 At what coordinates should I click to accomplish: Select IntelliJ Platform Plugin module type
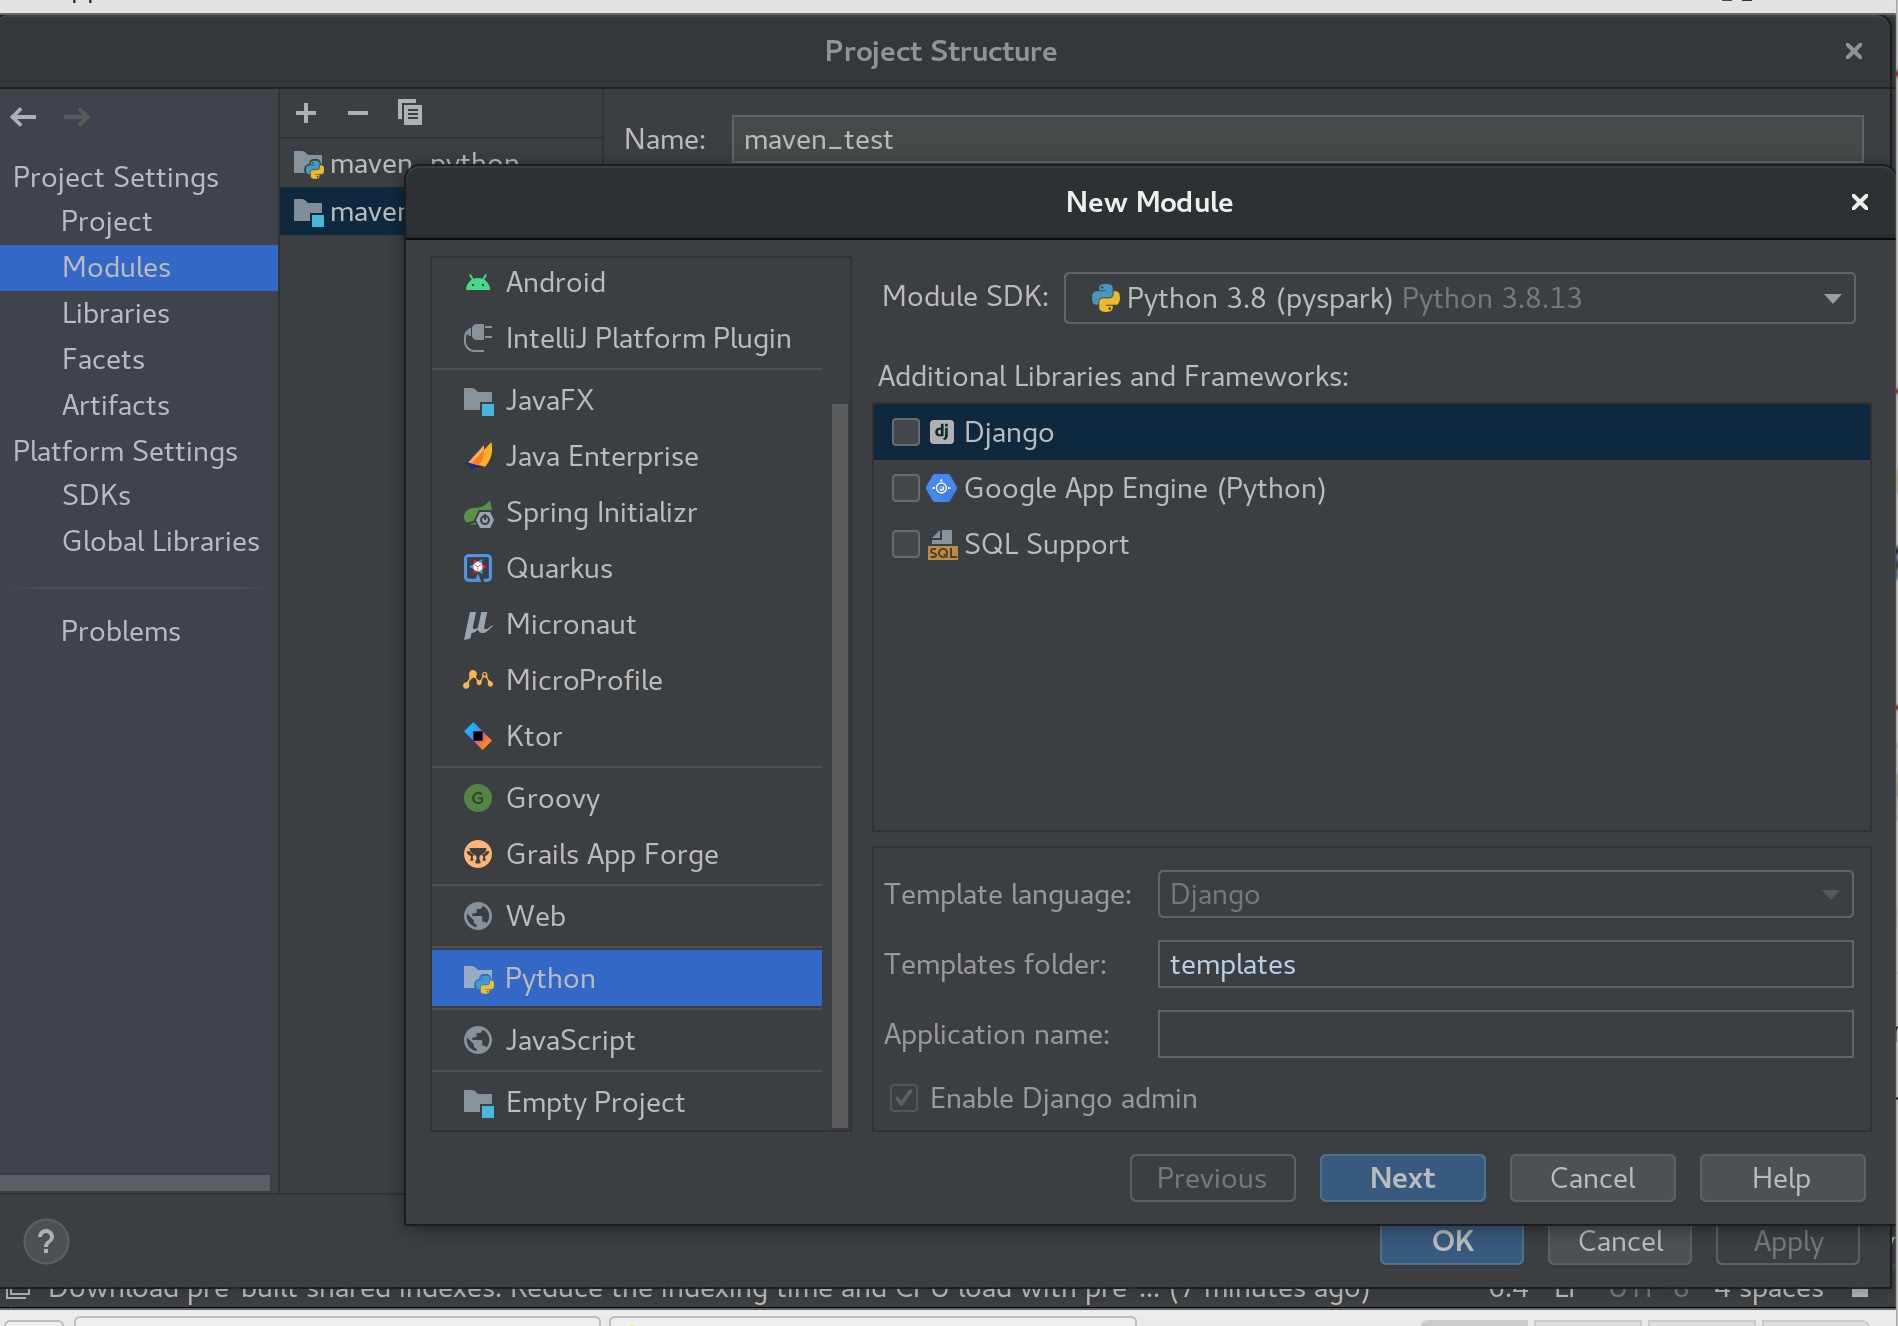(627, 339)
